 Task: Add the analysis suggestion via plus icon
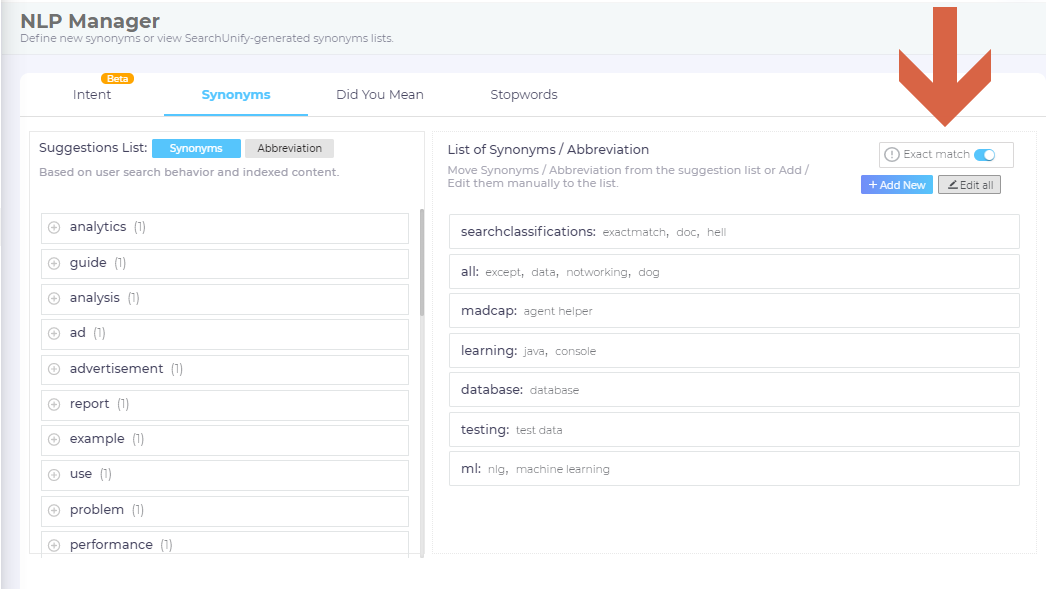[x=54, y=298]
